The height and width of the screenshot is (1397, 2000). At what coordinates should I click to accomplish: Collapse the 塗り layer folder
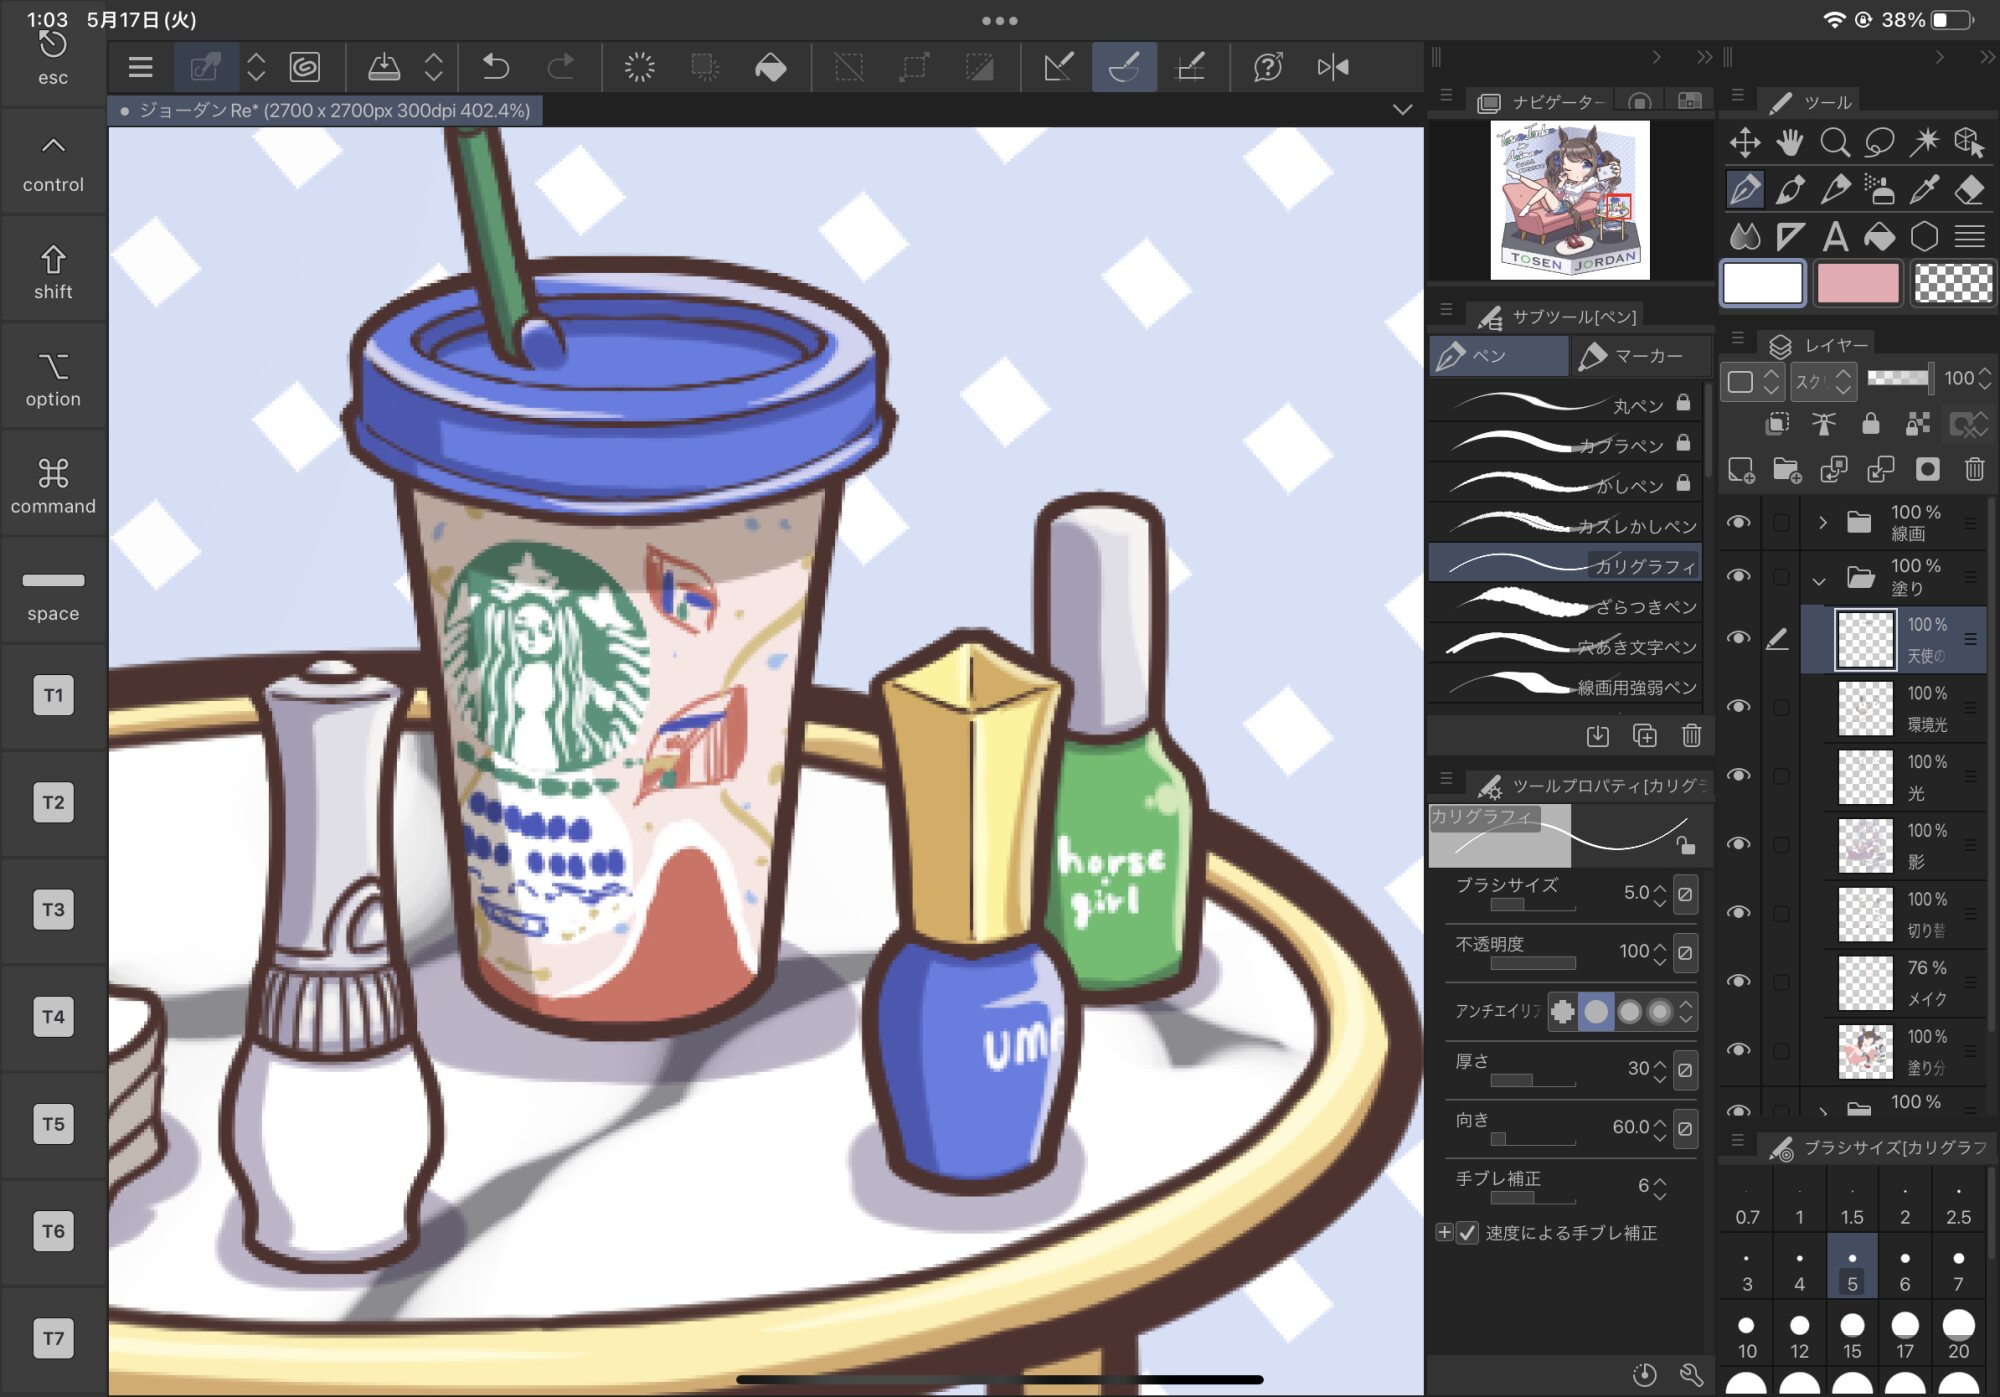[1820, 578]
